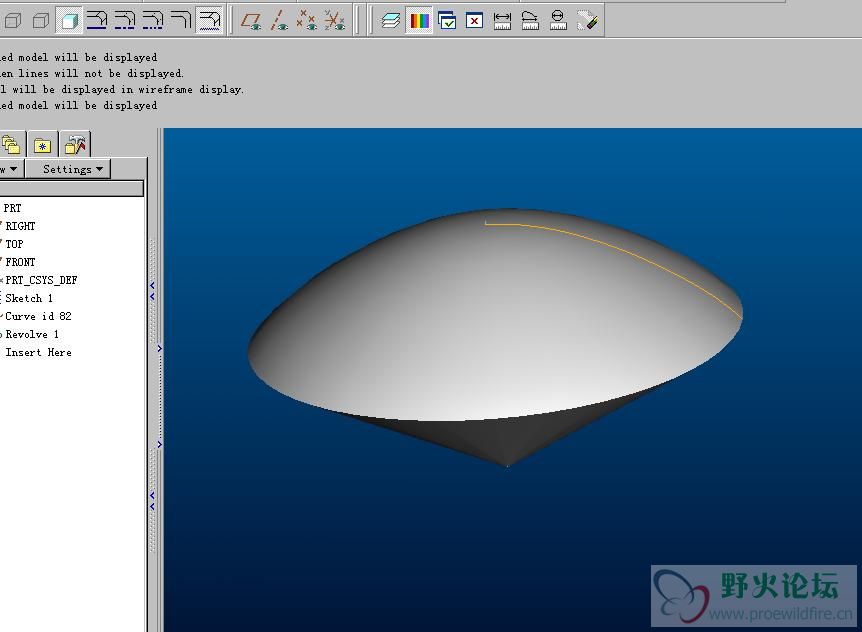The height and width of the screenshot is (632, 862).
Task: Toggle datum points display
Action: tap(307, 19)
